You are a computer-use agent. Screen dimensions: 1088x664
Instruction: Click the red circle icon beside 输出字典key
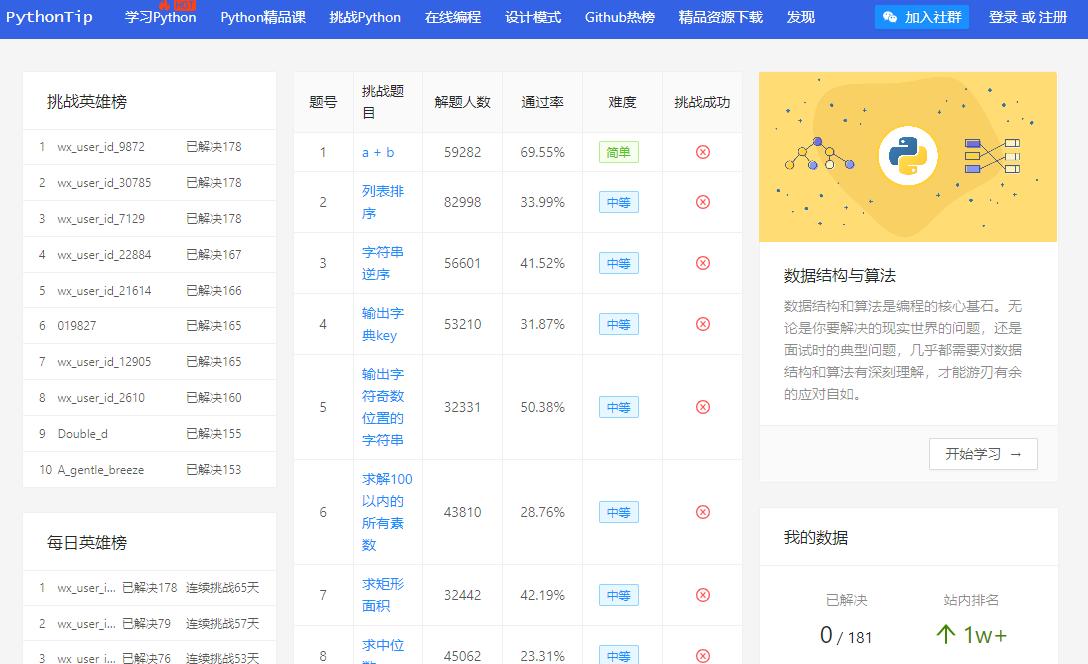pos(704,324)
